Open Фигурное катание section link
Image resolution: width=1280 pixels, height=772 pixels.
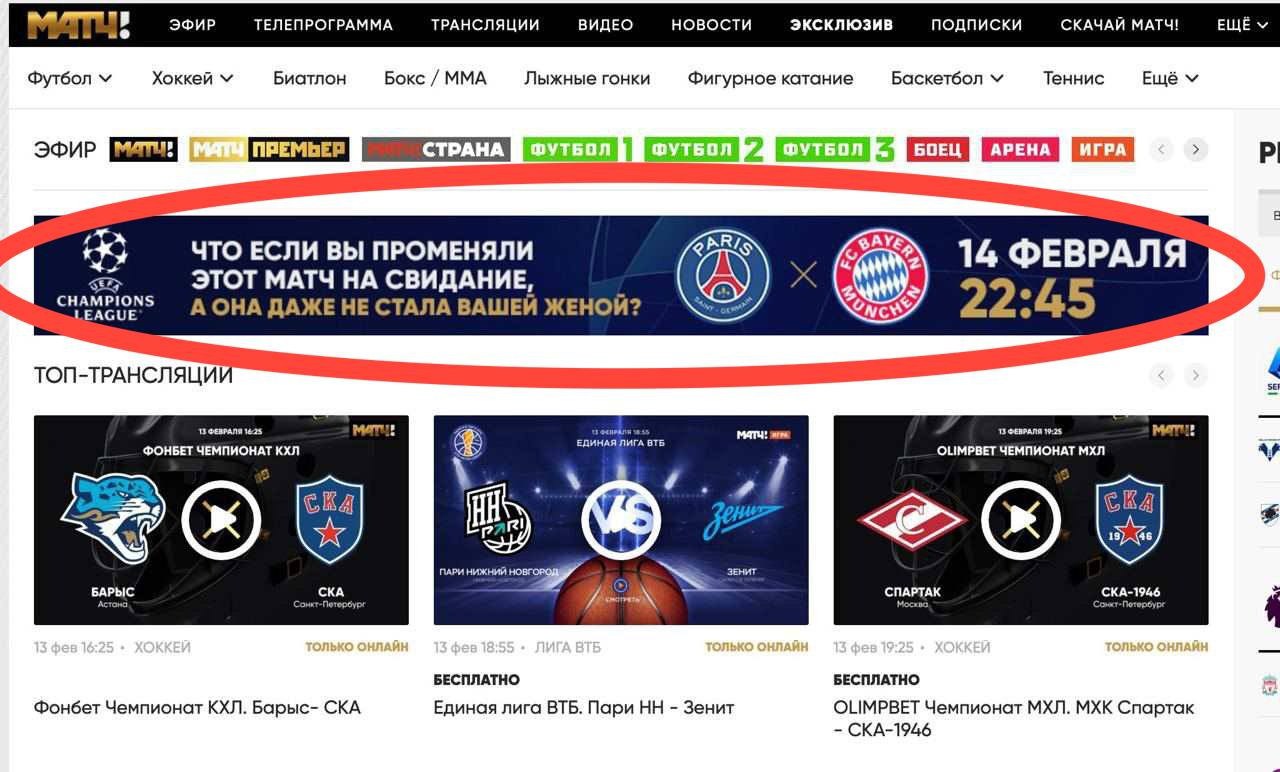tap(770, 78)
